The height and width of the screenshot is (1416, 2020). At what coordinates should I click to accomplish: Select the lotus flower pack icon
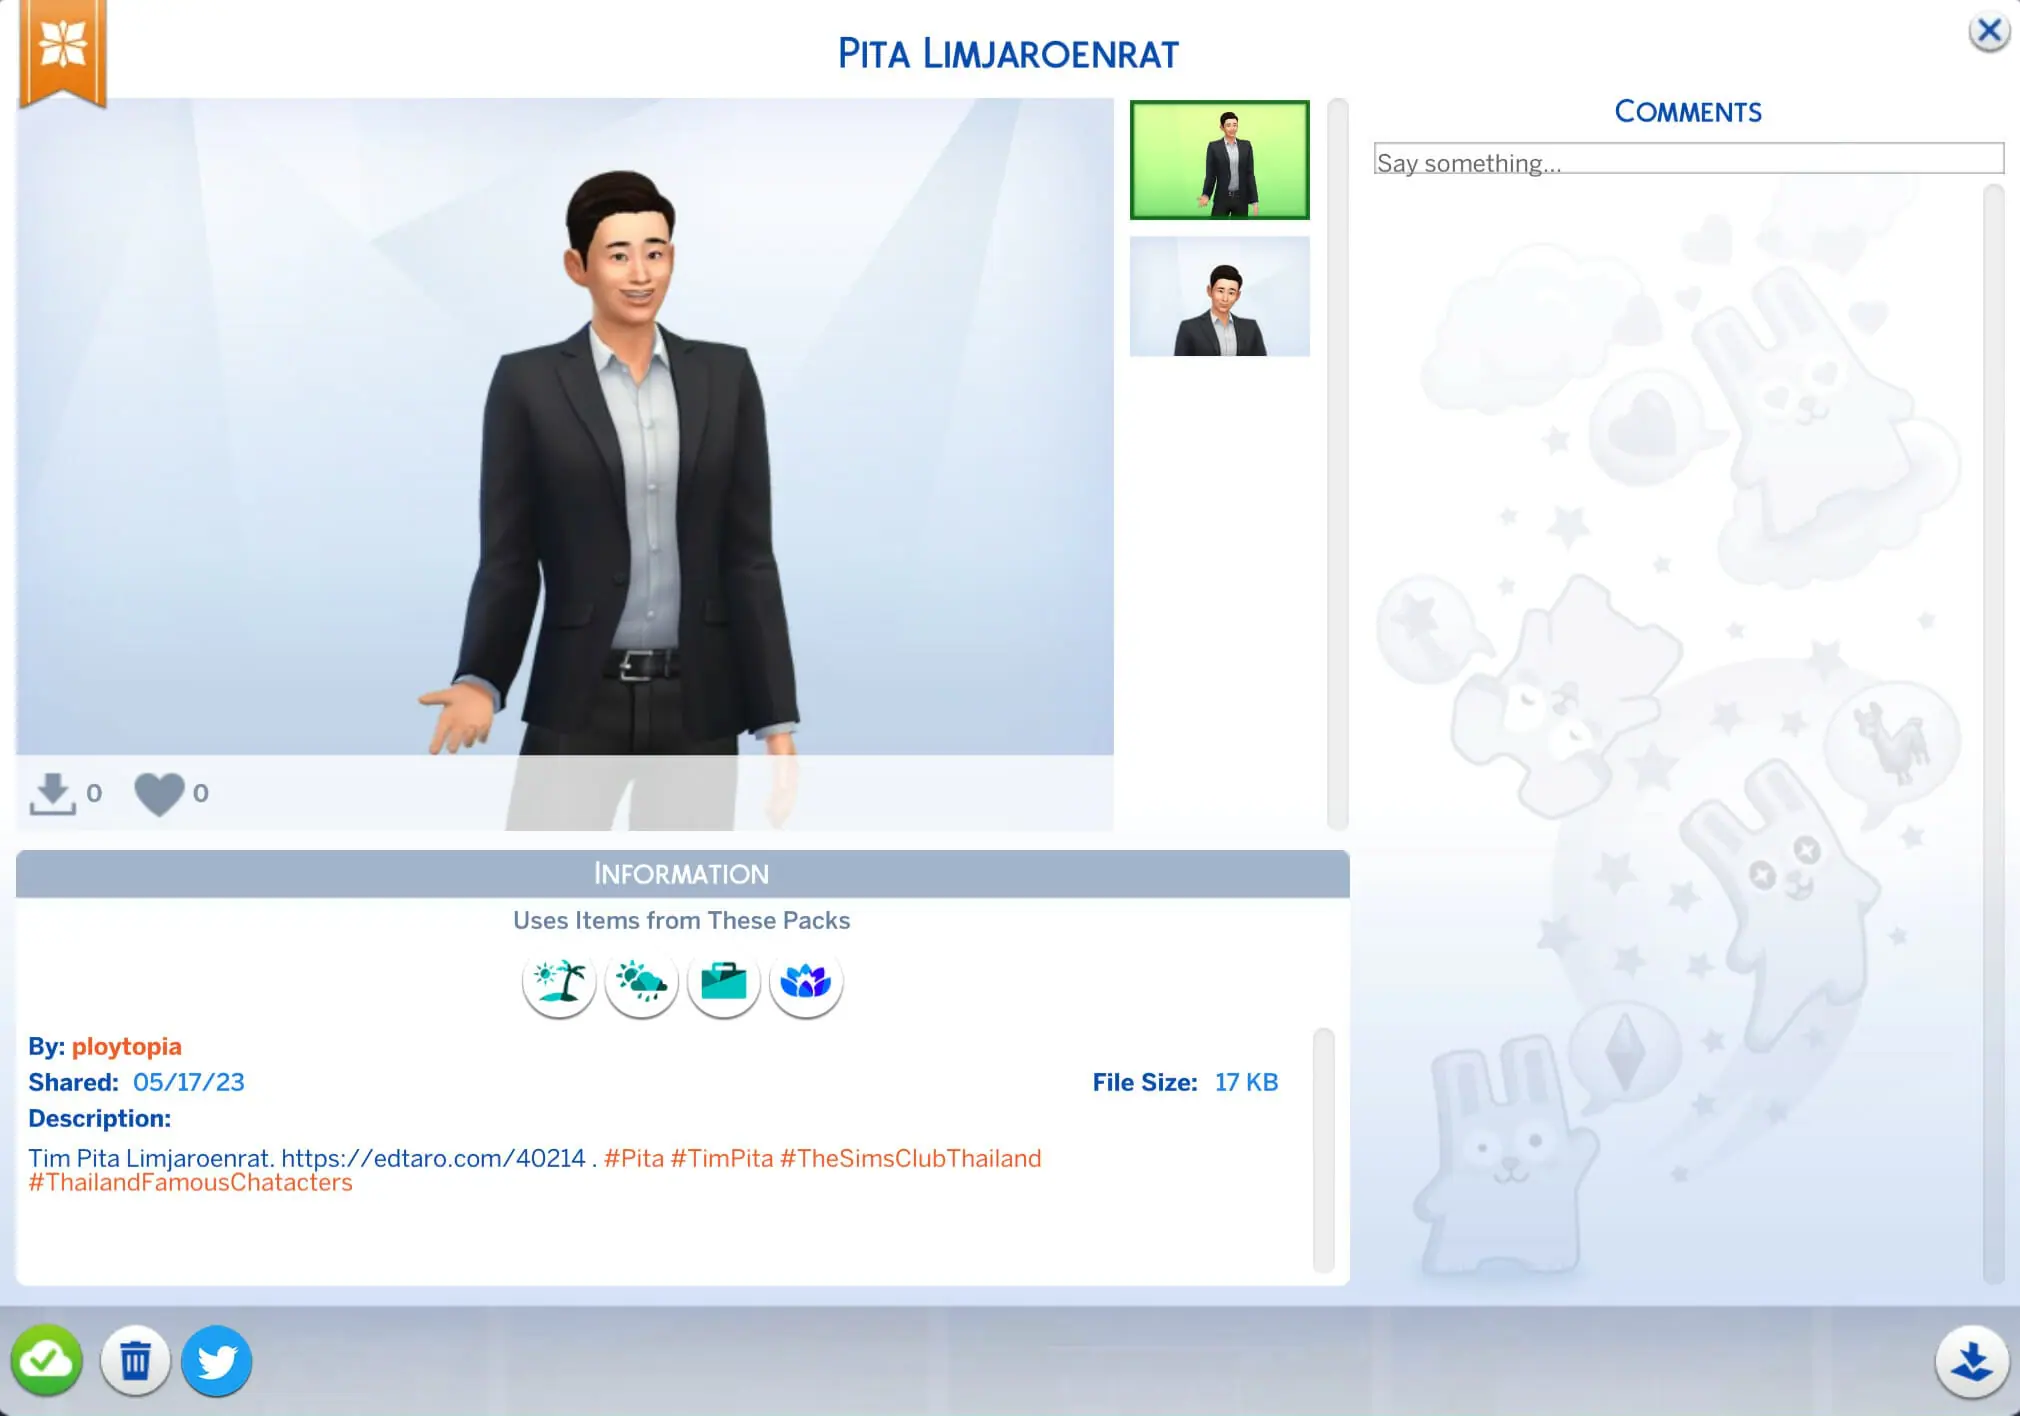tap(806, 983)
